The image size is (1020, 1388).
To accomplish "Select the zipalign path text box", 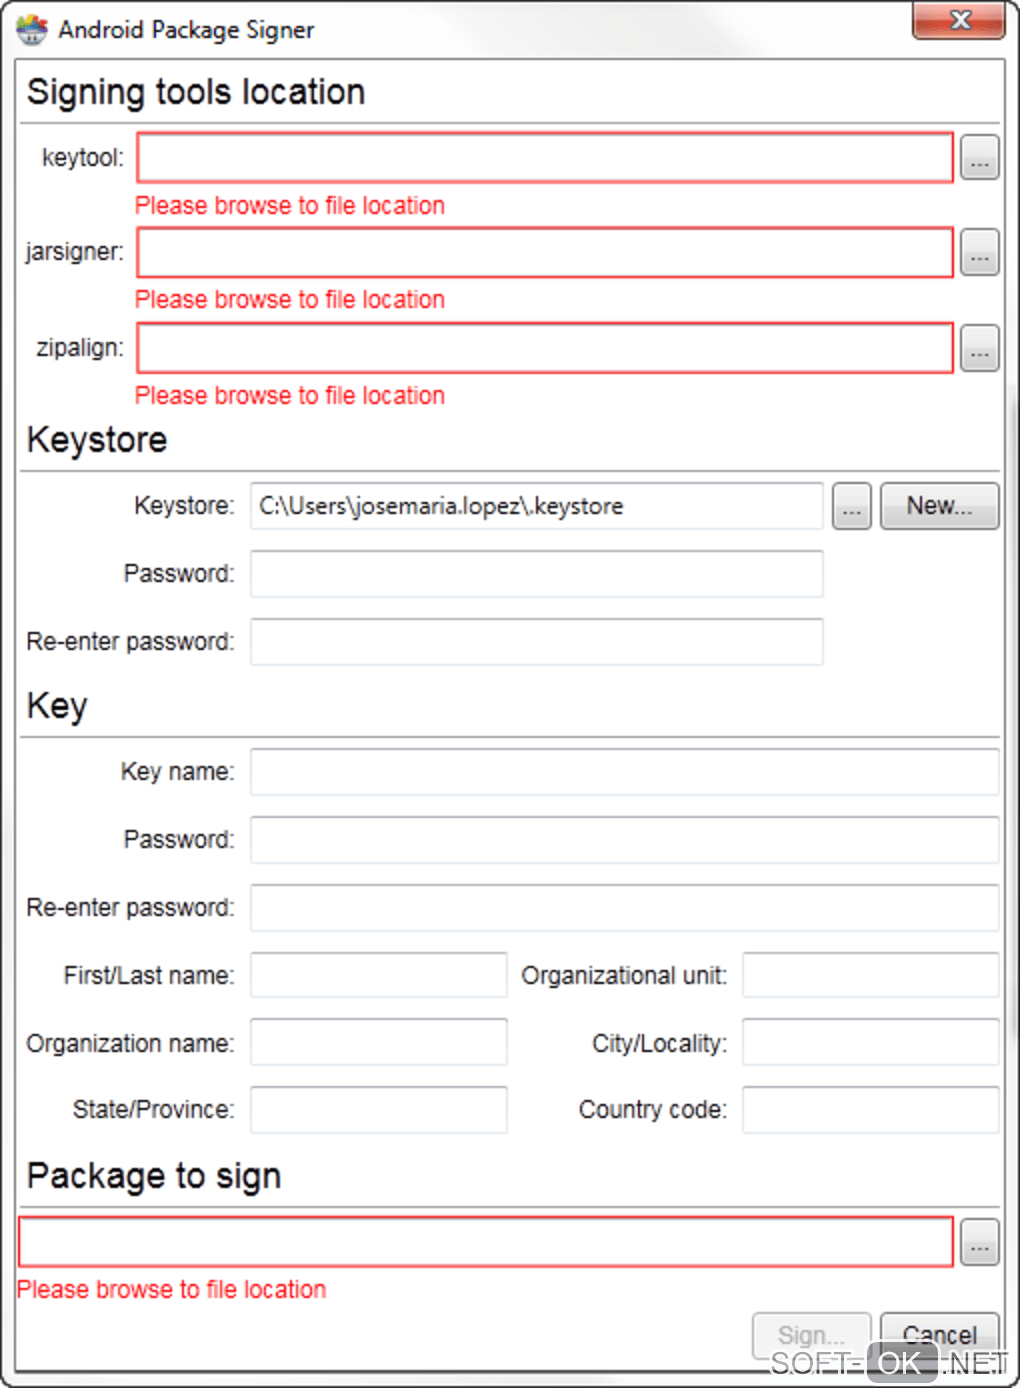I will [545, 349].
